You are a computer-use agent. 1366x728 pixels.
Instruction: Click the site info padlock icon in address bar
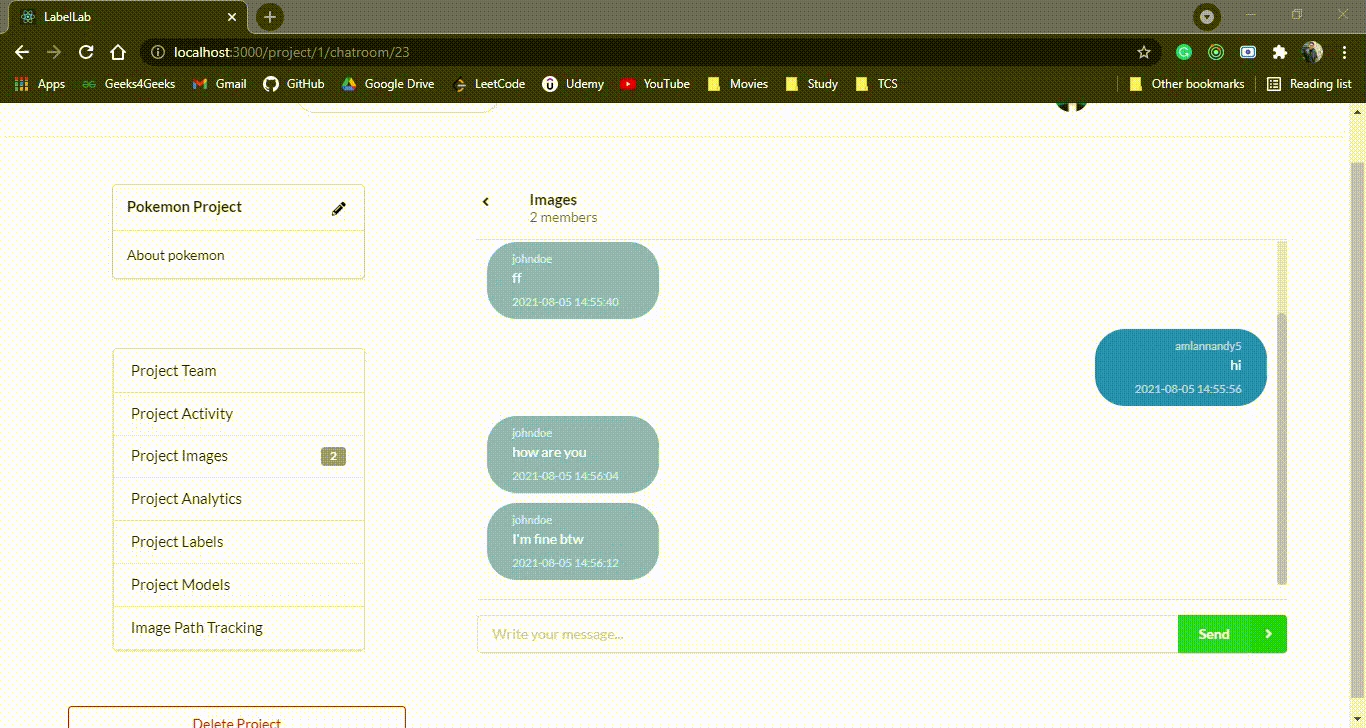click(159, 52)
